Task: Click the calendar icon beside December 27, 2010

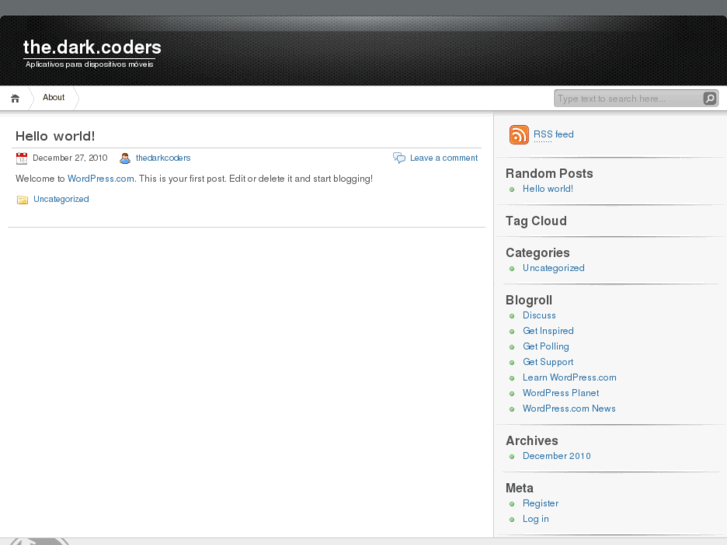Action: click(21, 158)
